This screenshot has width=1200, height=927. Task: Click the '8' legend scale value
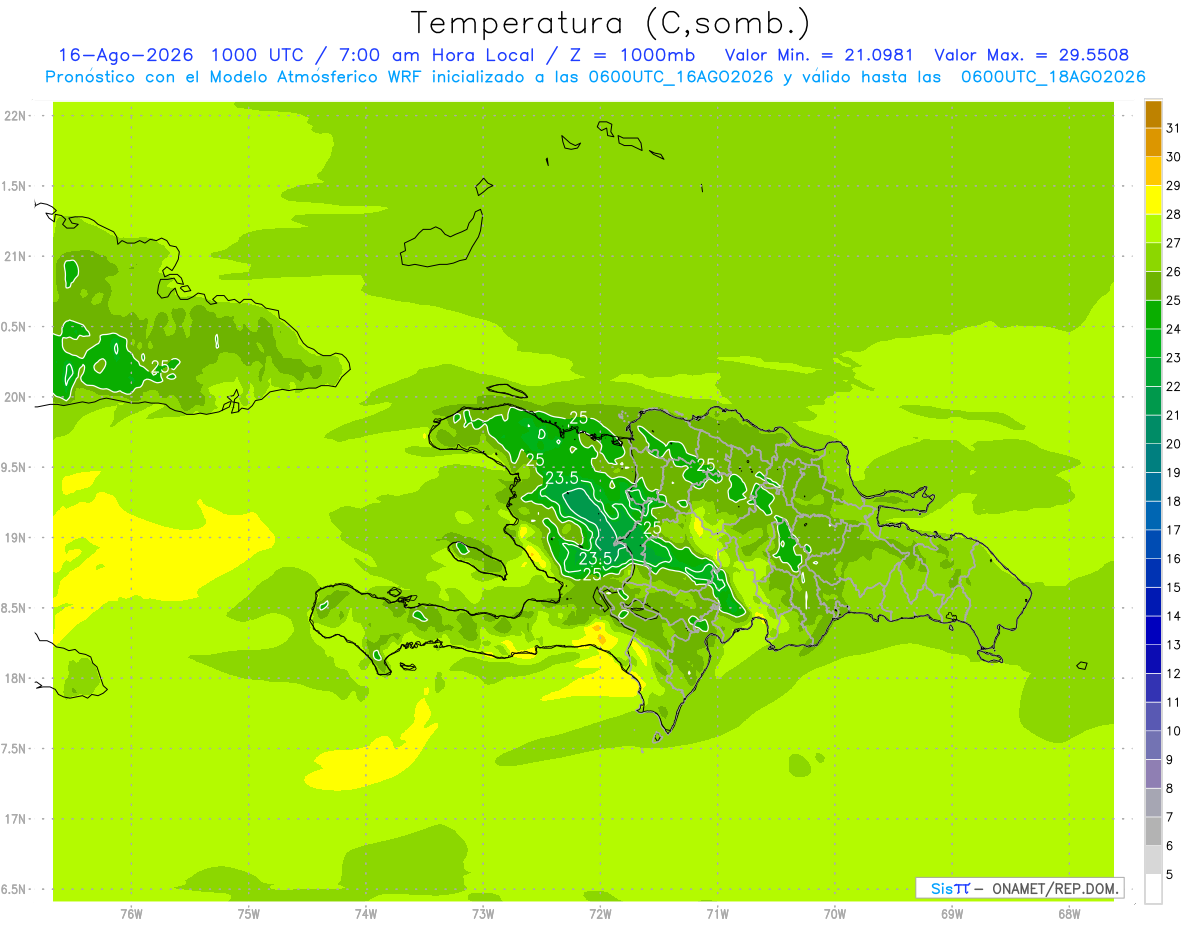tap(1170, 788)
